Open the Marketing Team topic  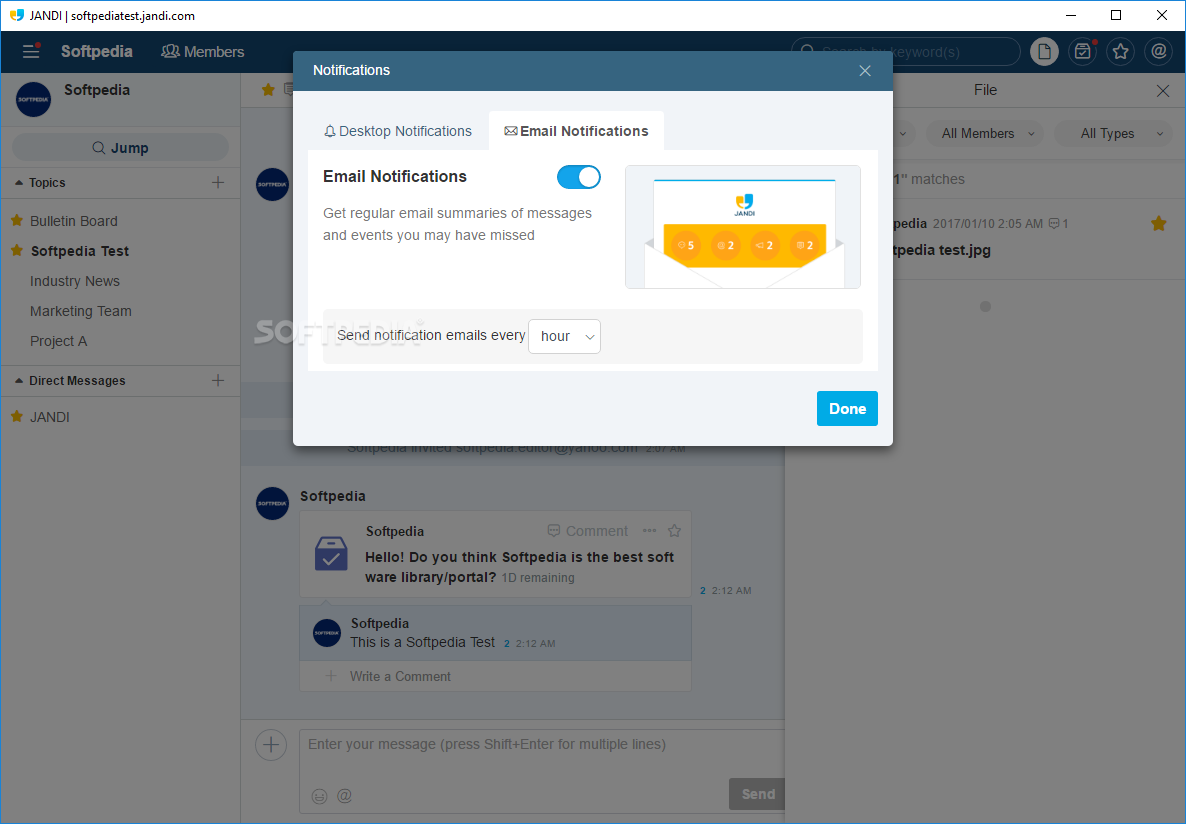(81, 311)
